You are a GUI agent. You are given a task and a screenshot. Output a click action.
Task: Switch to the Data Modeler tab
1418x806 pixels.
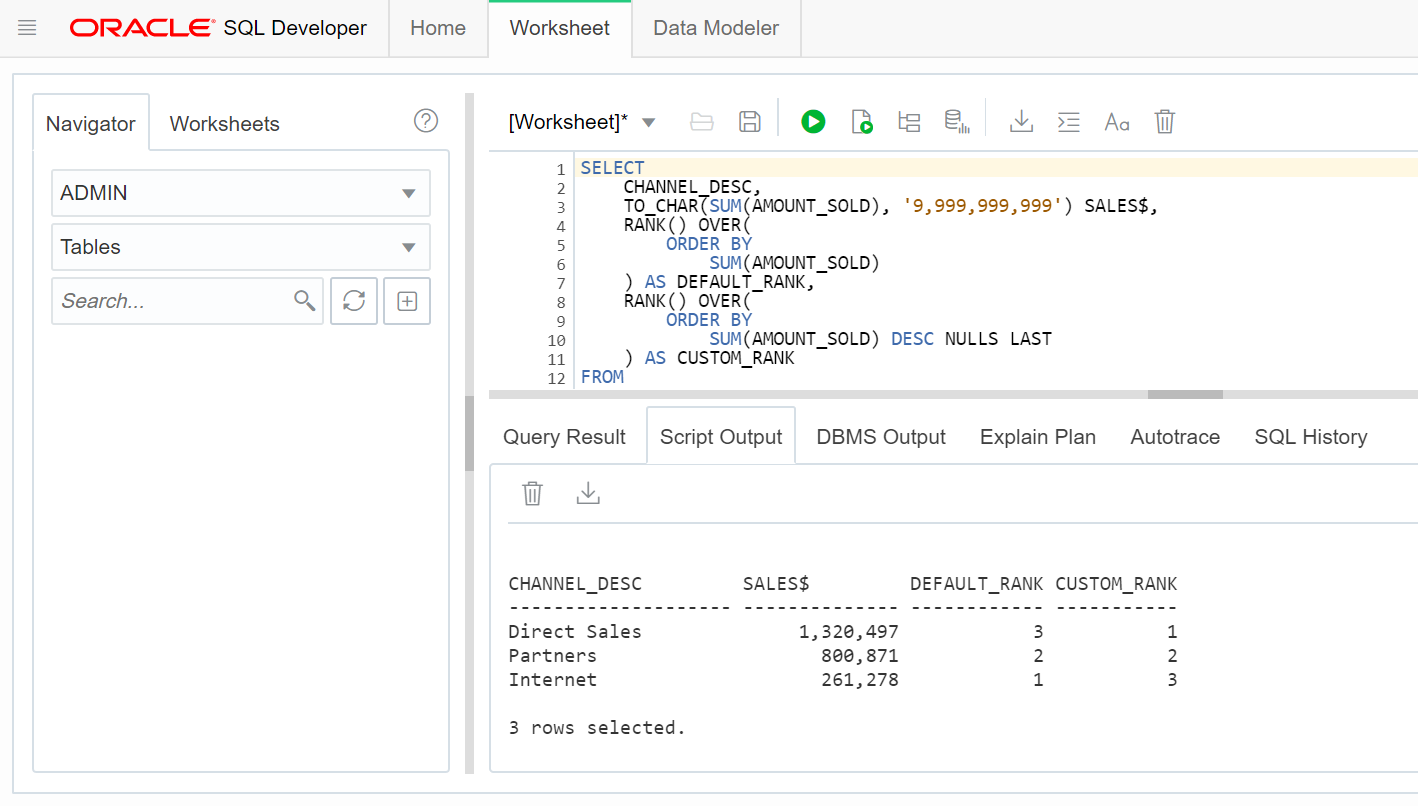716,28
